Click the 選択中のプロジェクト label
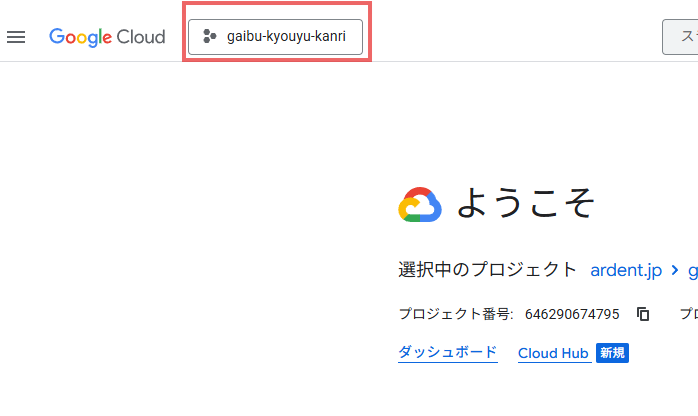This screenshot has width=698, height=416. coord(487,270)
